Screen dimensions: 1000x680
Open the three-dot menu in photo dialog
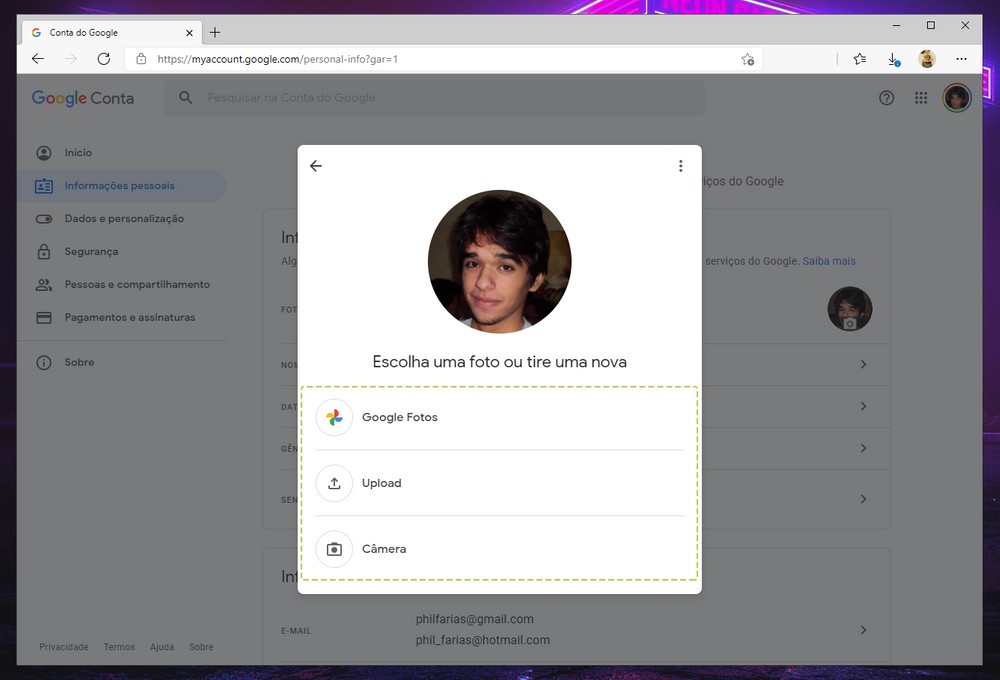(x=680, y=166)
